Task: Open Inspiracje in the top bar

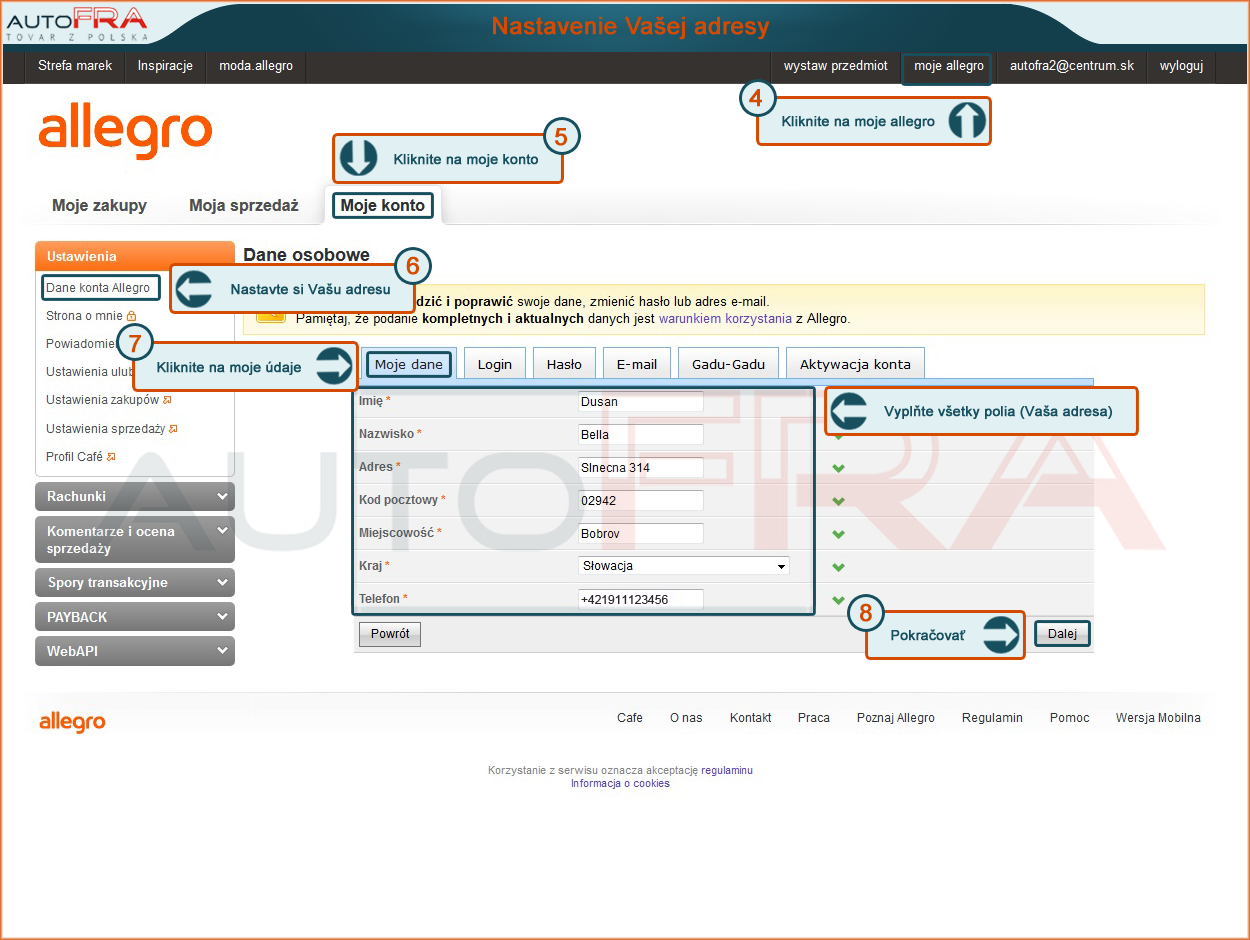Action: 165,66
